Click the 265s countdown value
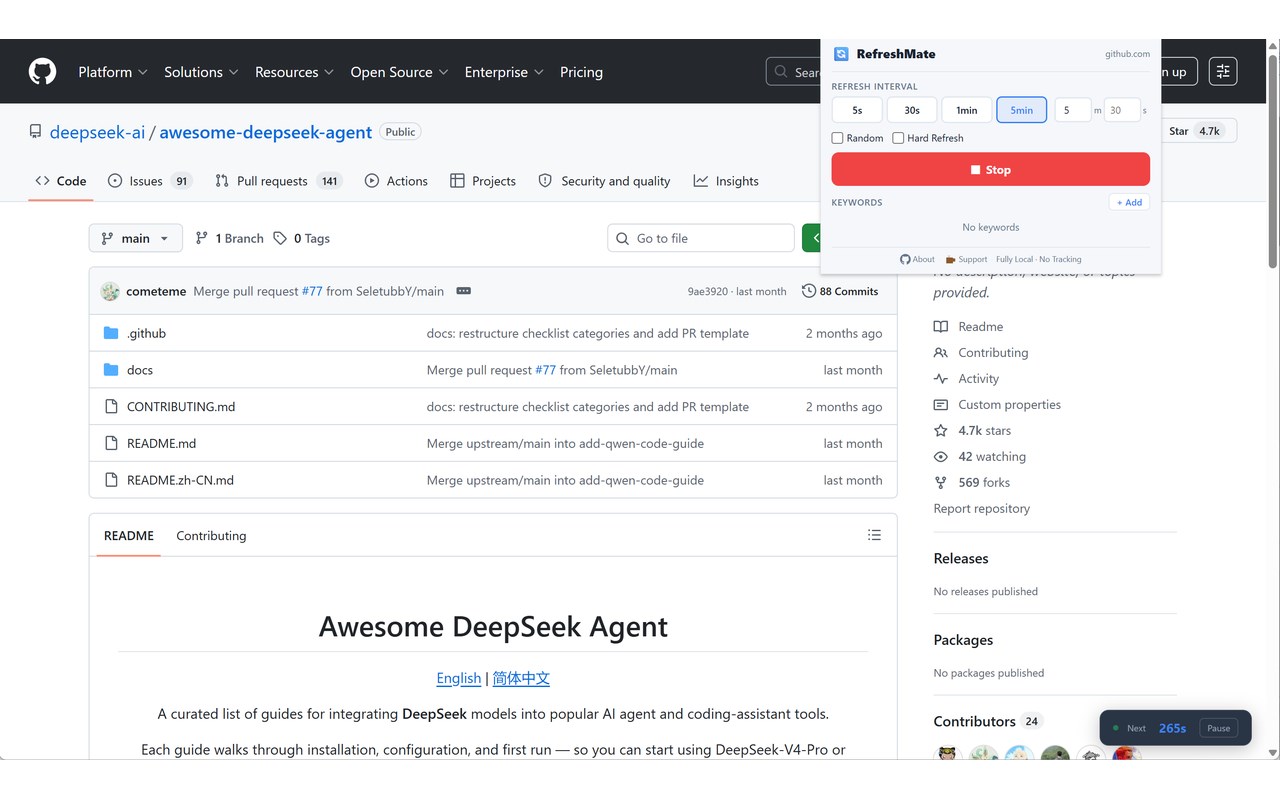This screenshot has width=1280, height=800. [1172, 728]
